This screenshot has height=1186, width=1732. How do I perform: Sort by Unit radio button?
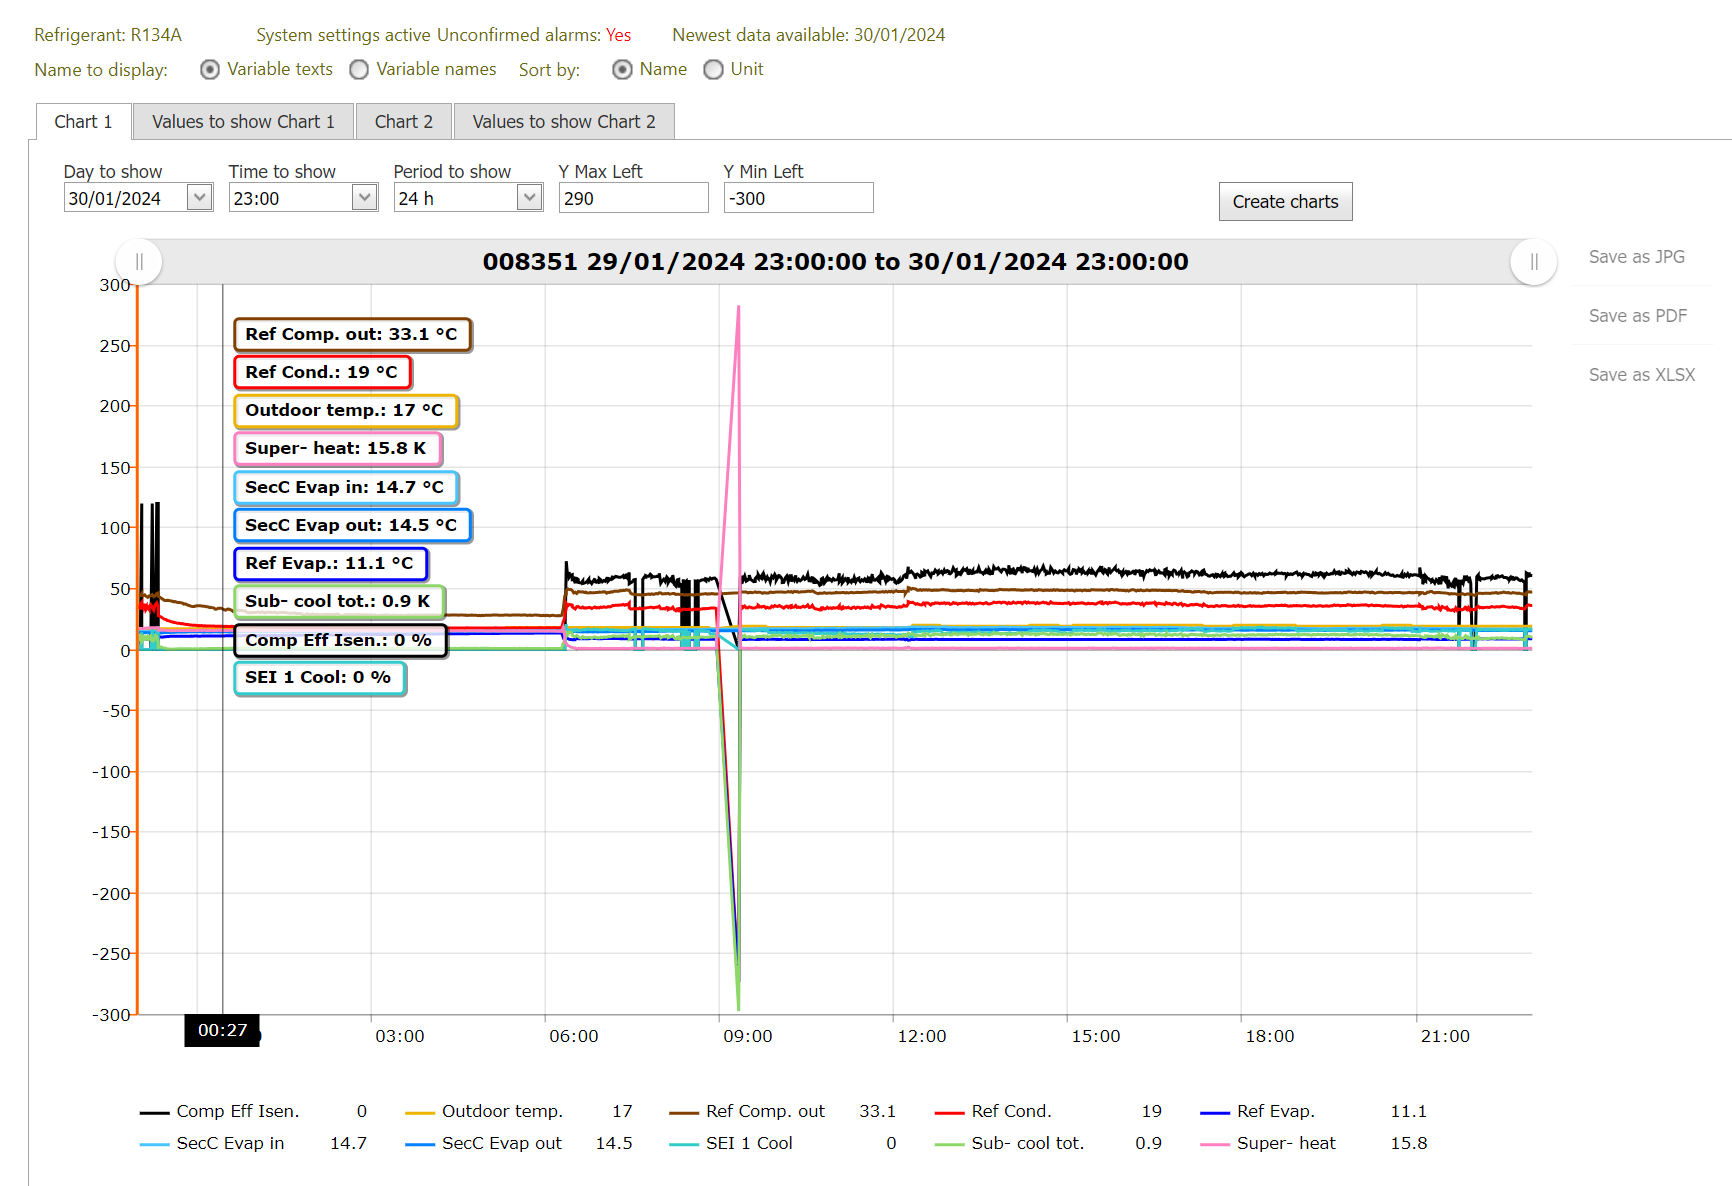pyautogui.click(x=713, y=69)
